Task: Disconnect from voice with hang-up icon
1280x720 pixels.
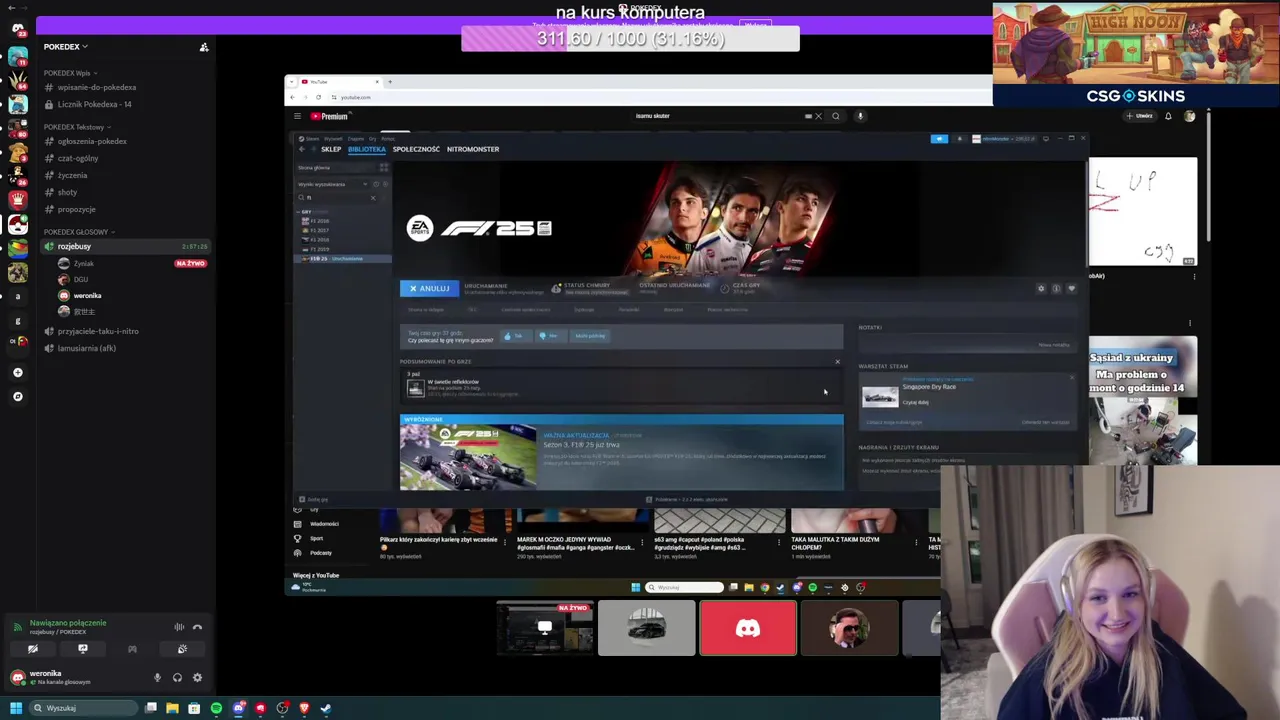Action: [x=197, y=627]
